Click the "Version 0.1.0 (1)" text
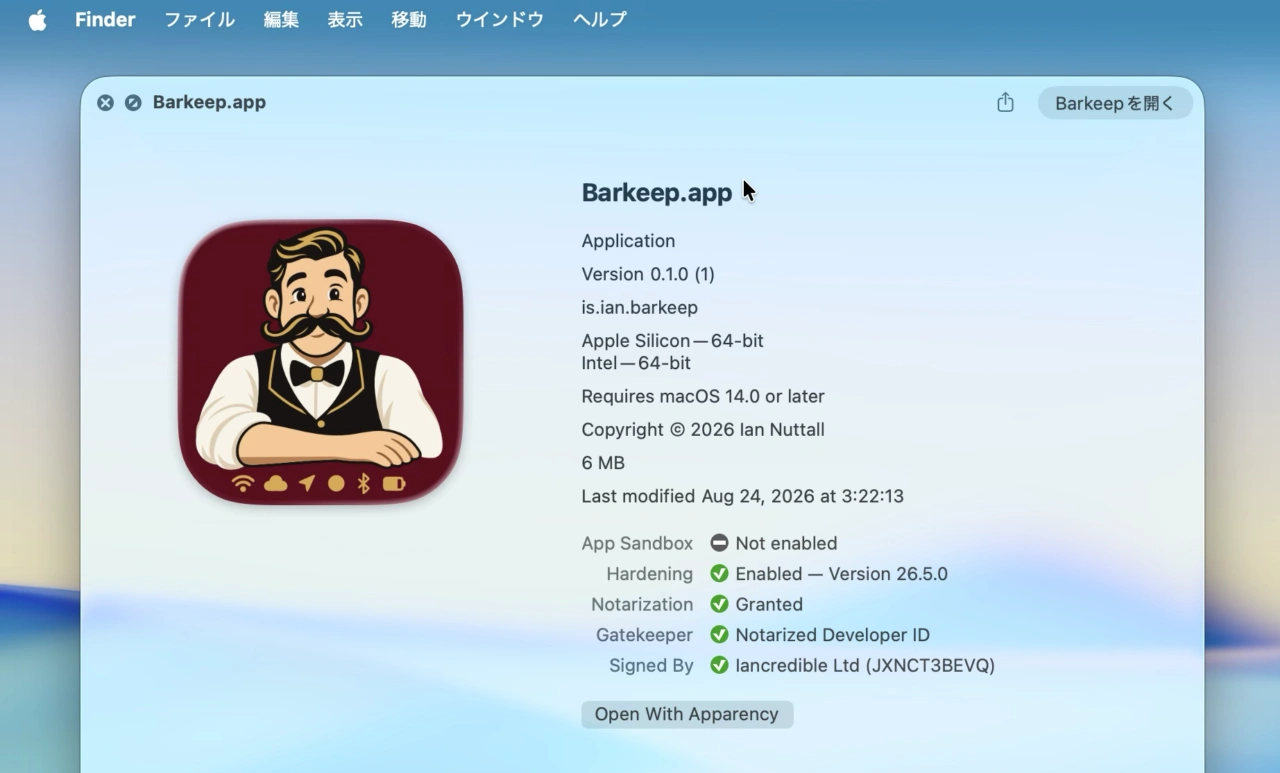 pyautogui.click(x=648, y=274)
